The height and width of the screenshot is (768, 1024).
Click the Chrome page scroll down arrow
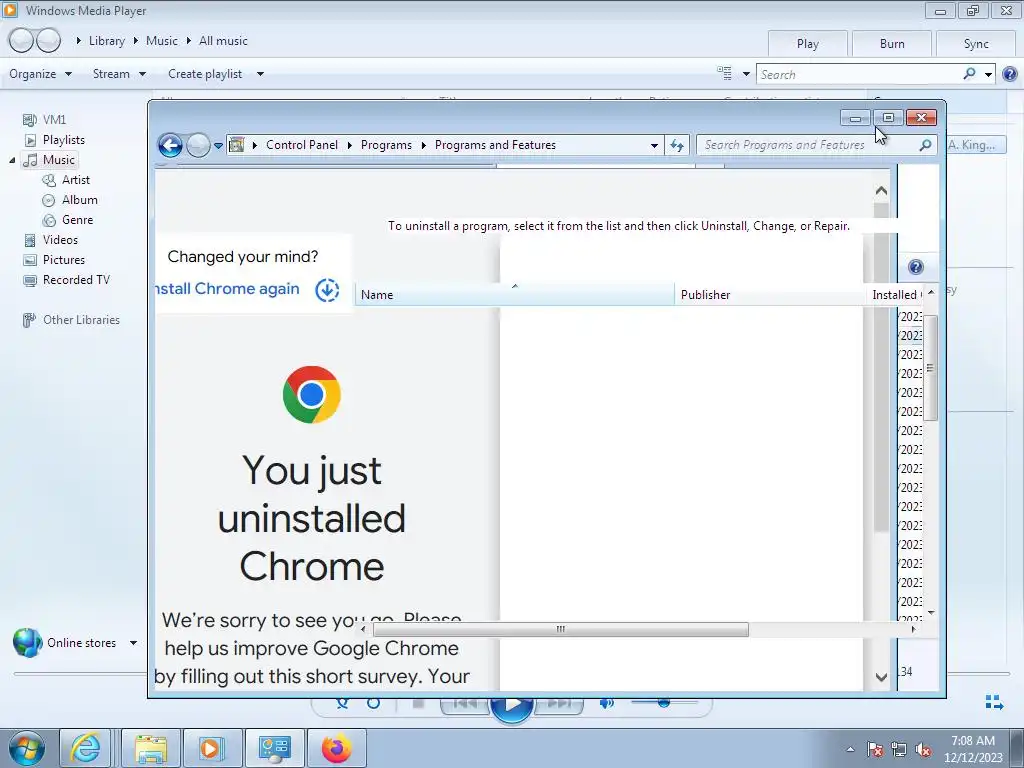pos(881,677)
